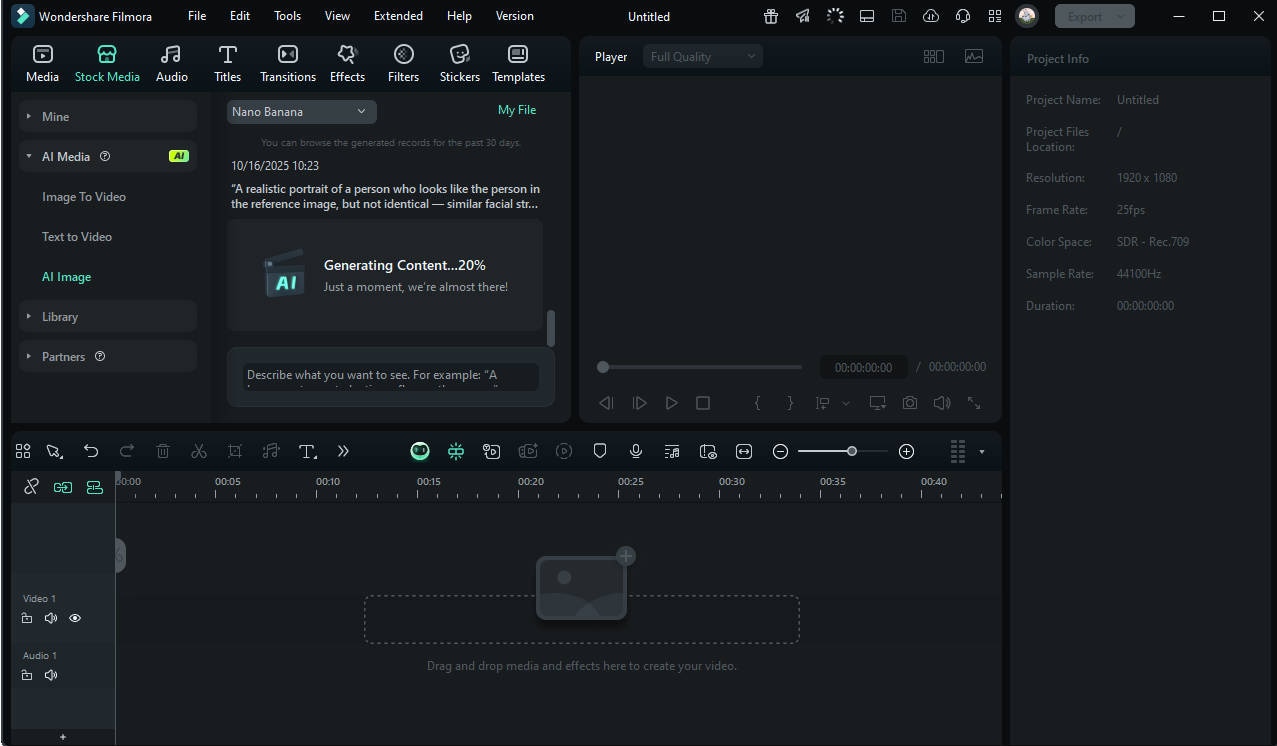Expand the Library section
This screenshot has width=1277, height=746.
click(108, 316)
